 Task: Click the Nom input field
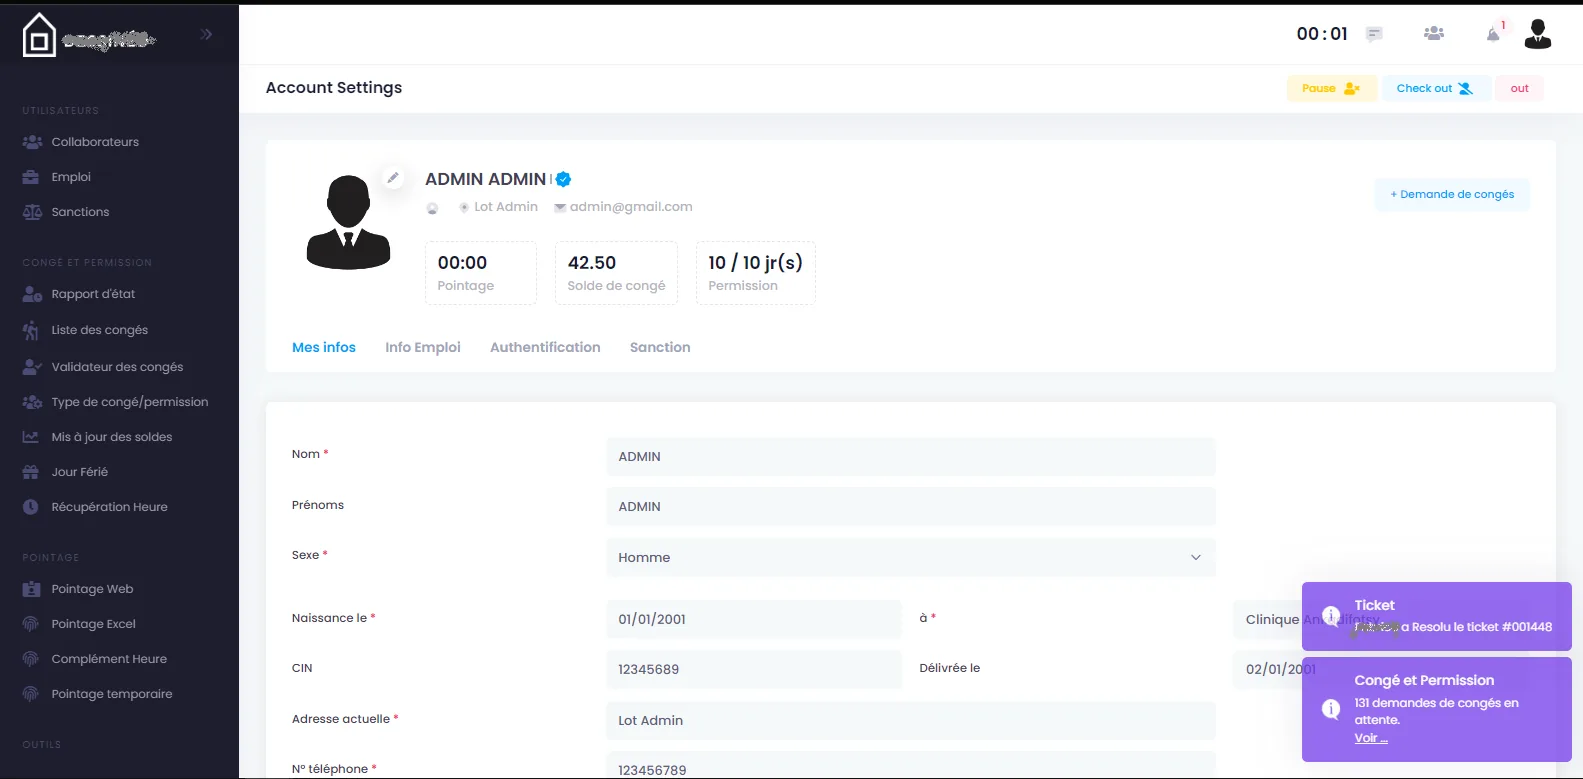tap(911, 456)
